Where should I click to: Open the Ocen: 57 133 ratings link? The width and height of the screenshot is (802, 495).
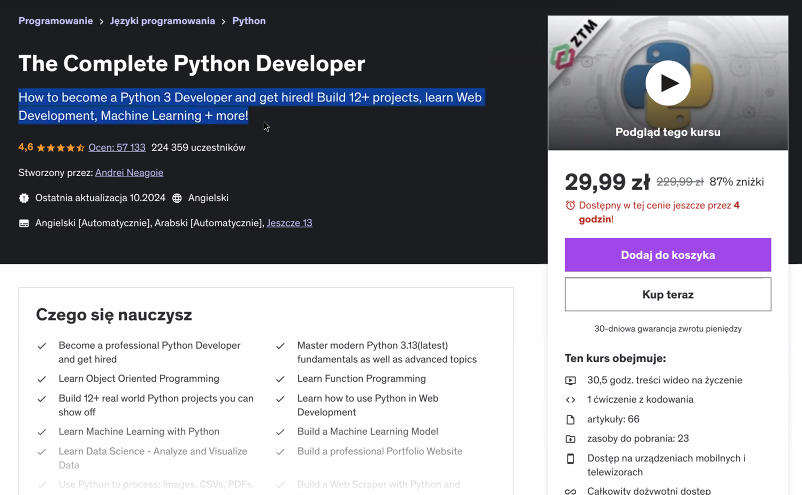point(117,148)
